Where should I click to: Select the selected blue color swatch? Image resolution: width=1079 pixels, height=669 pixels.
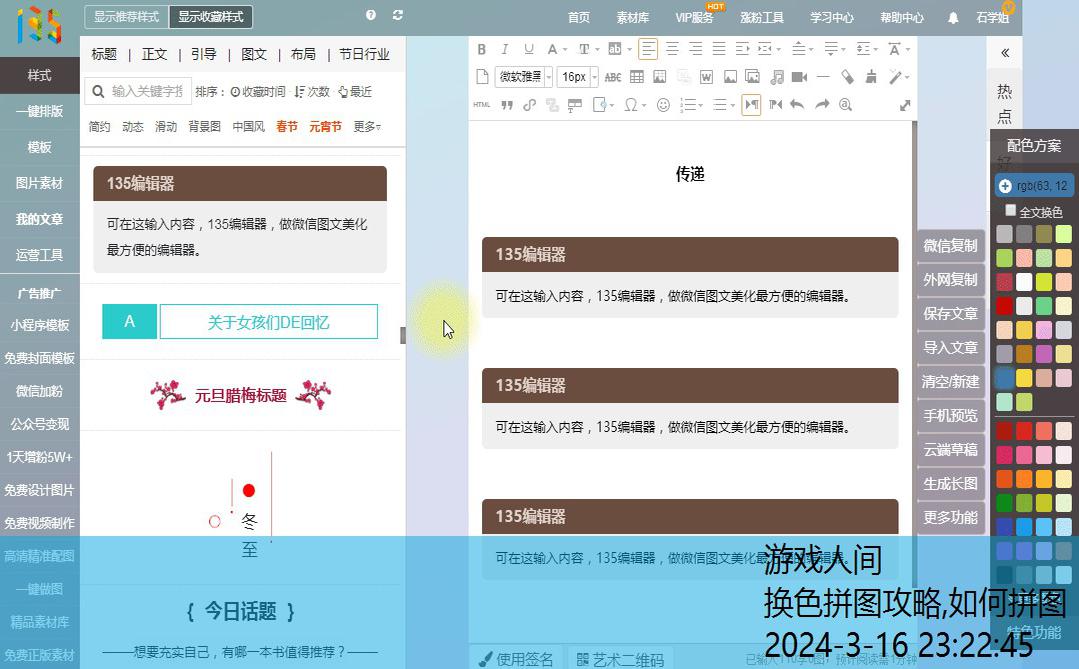[1004, 377]
